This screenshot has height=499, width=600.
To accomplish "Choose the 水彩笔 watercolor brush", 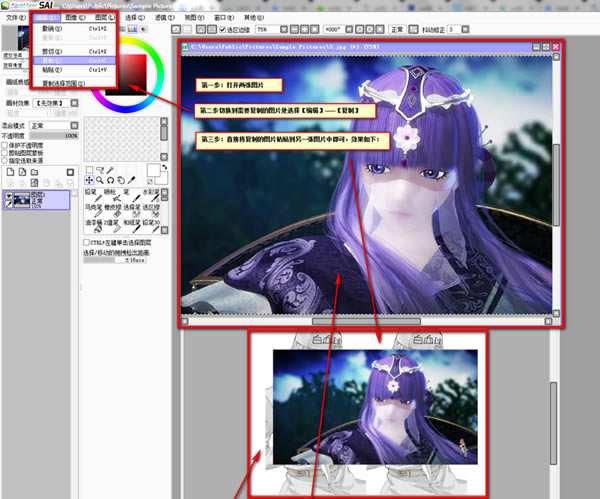I will click(151, 194).
